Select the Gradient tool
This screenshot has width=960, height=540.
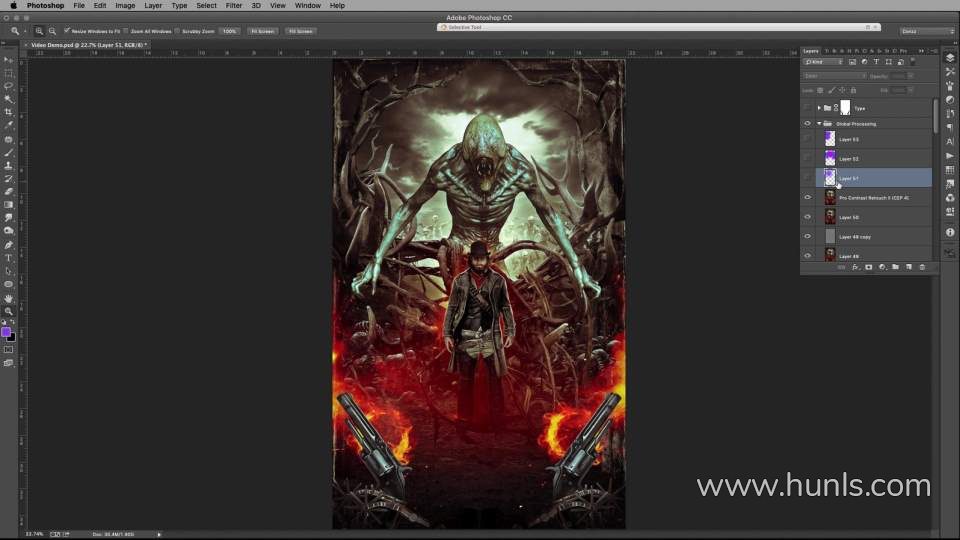(9, 204)
